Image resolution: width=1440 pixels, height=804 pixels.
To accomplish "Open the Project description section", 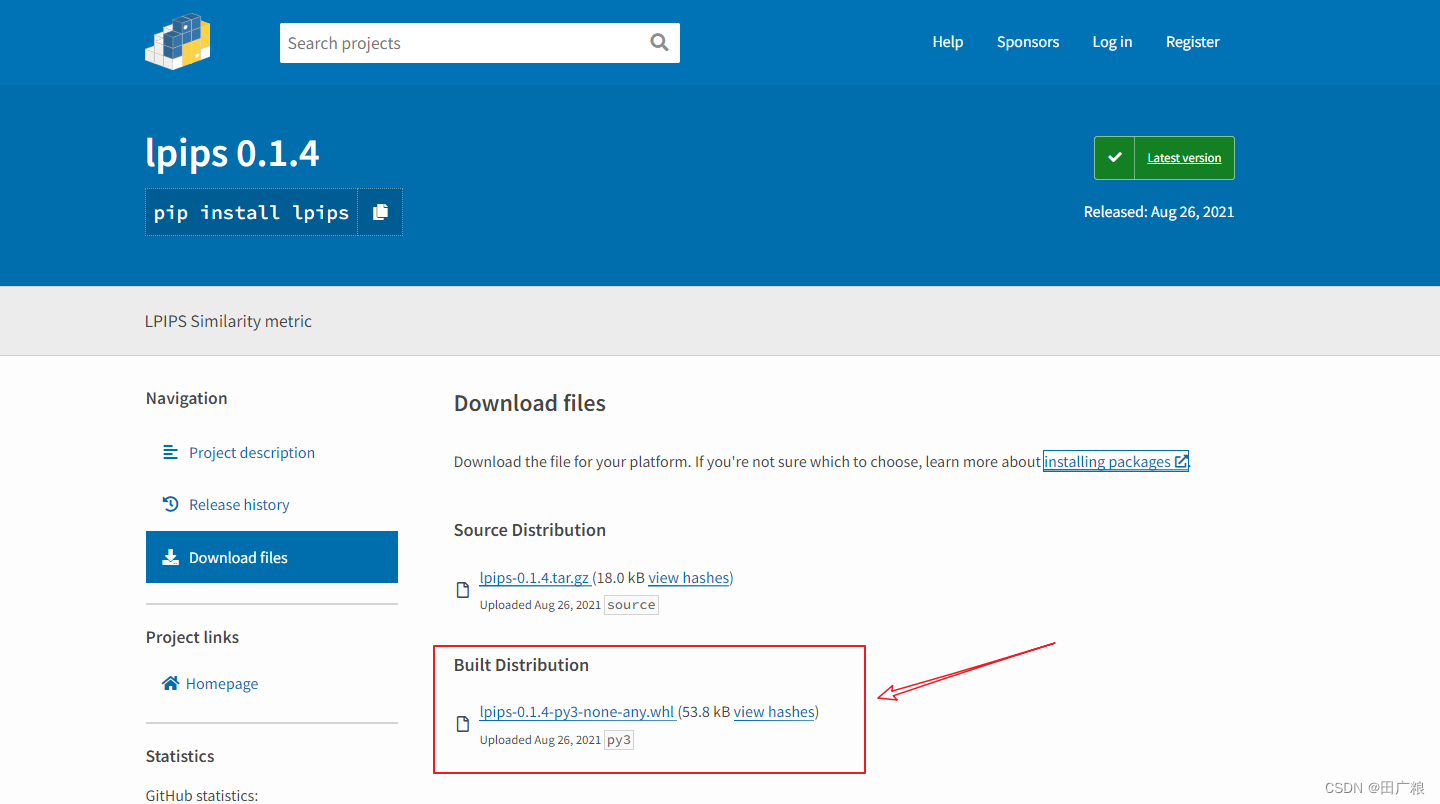I will click(x=251, y=452).
